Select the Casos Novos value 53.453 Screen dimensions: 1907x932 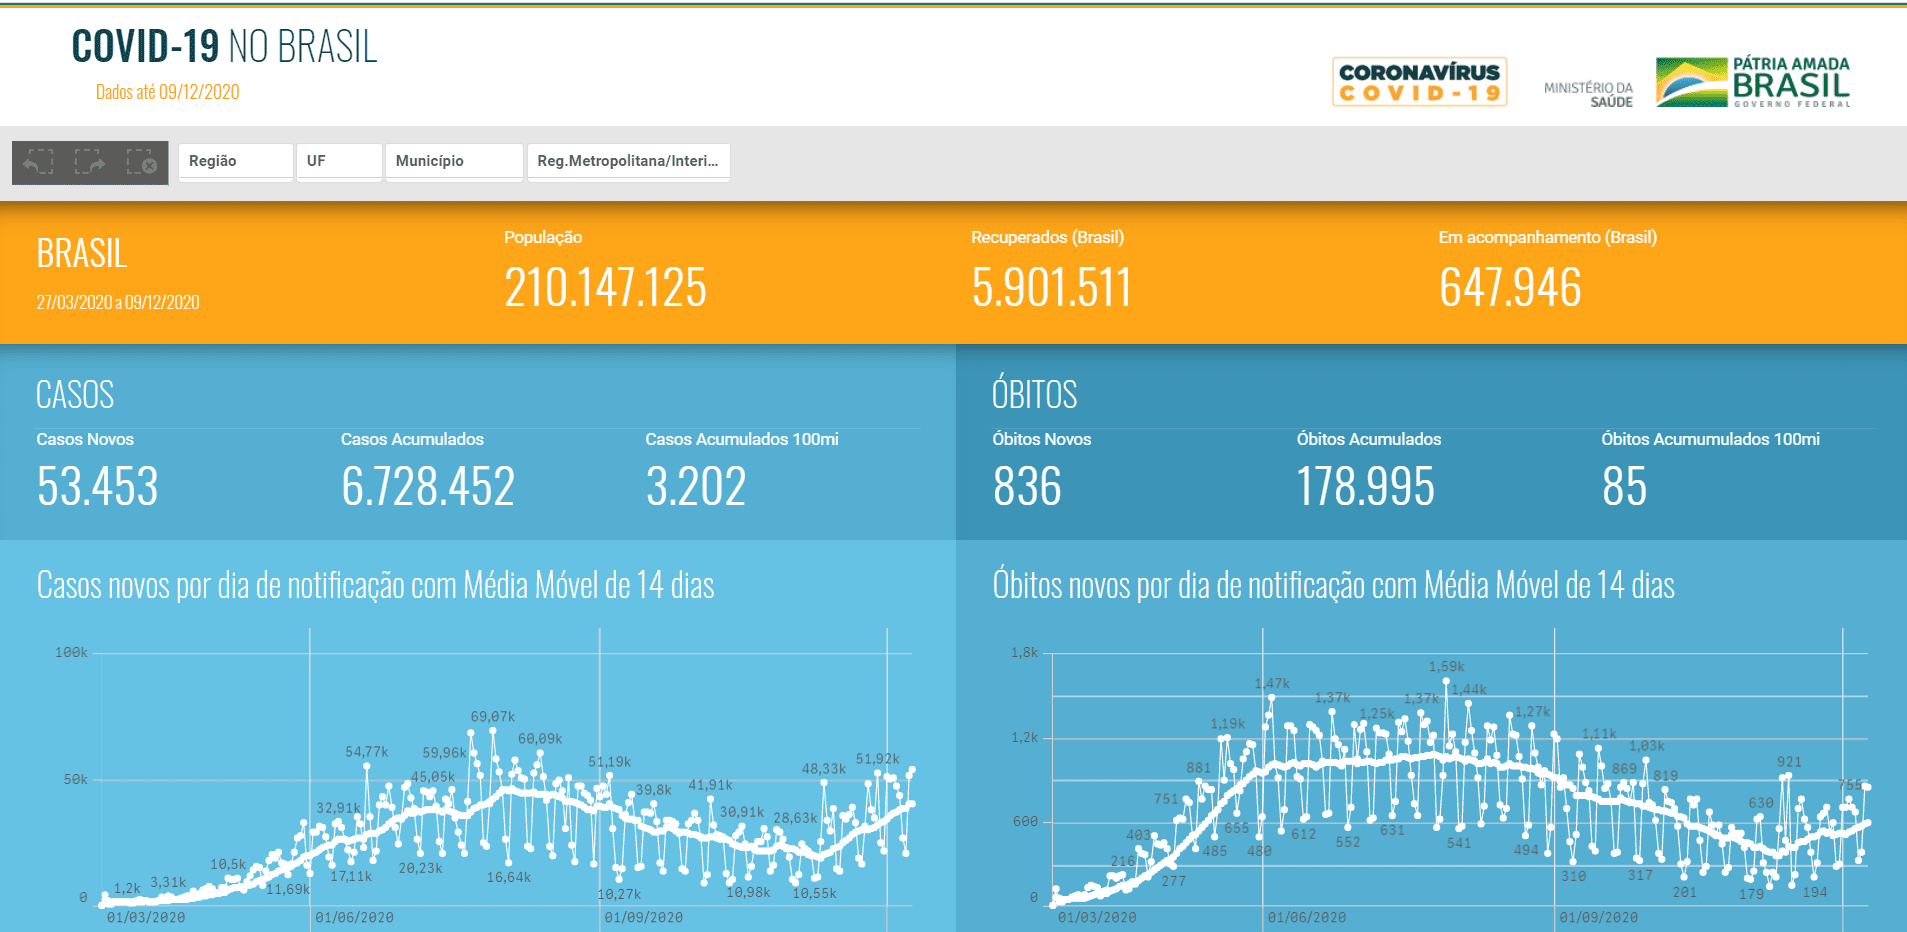click(98, 487)
